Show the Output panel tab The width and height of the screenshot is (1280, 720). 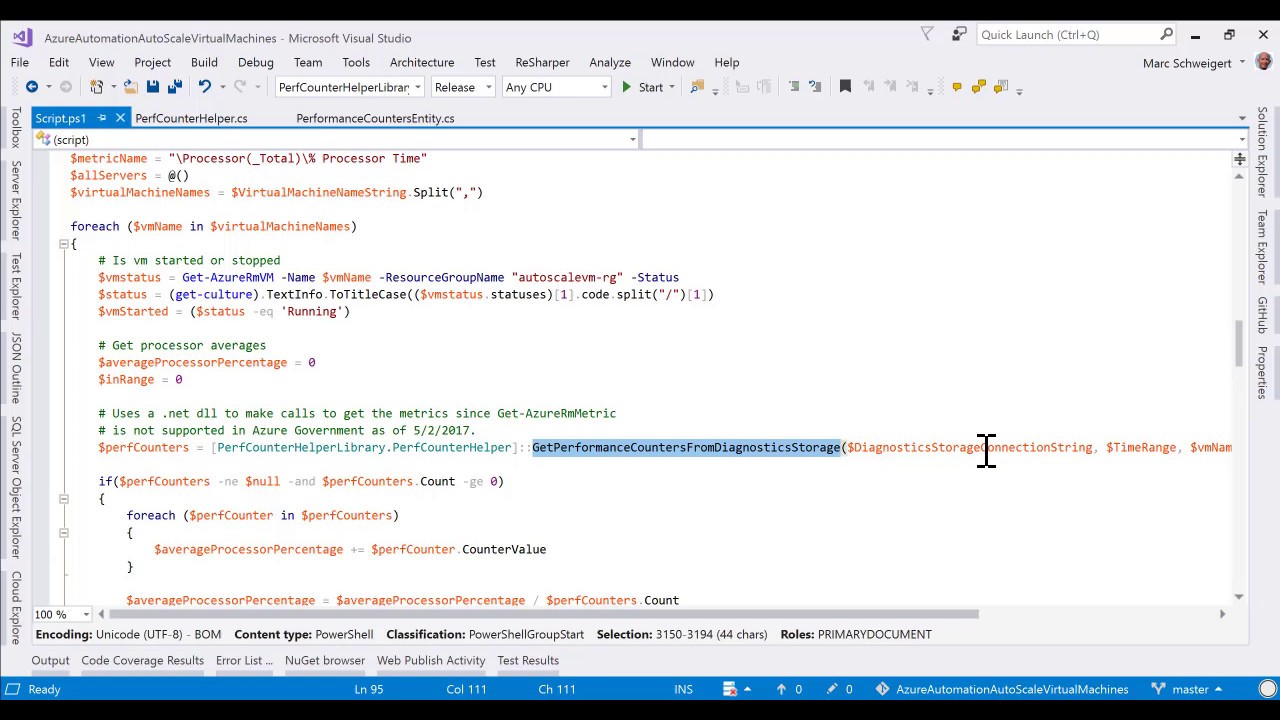[x=50, y=660]
